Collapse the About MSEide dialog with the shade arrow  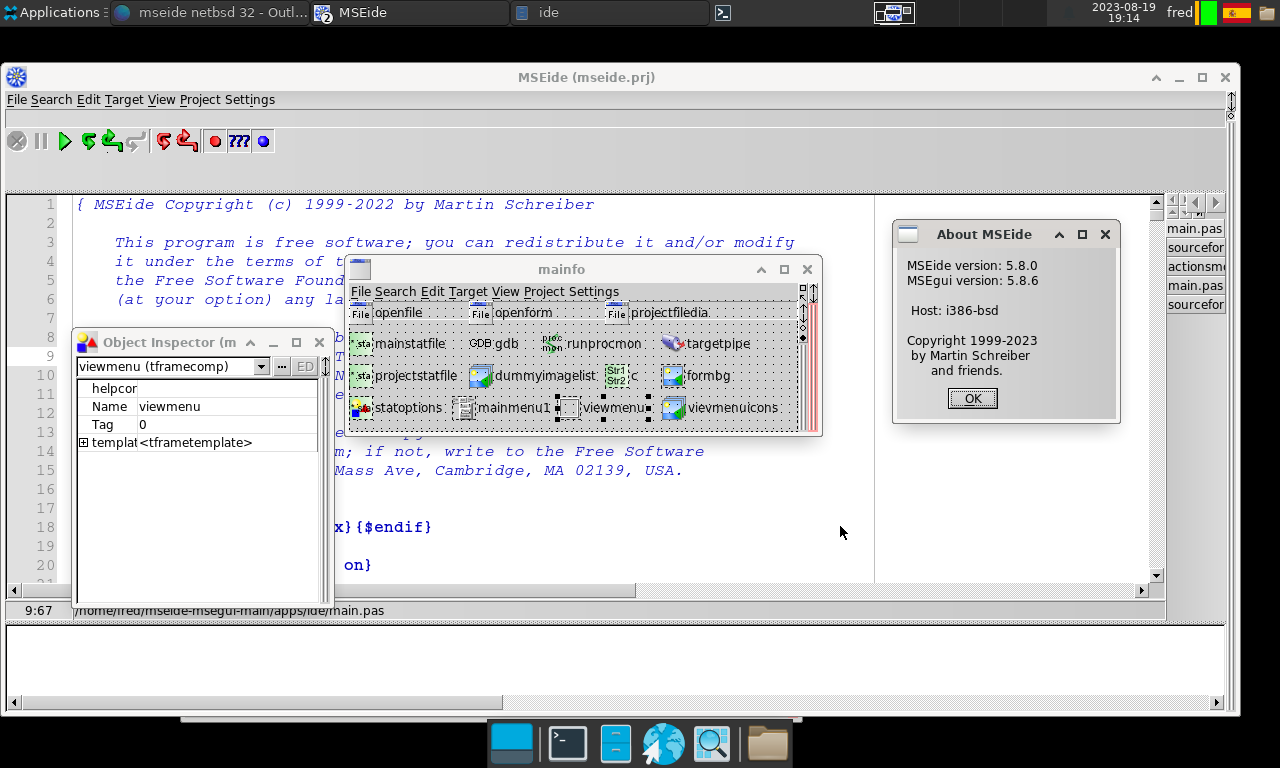pyautogui.click(x=1059, y=234)
